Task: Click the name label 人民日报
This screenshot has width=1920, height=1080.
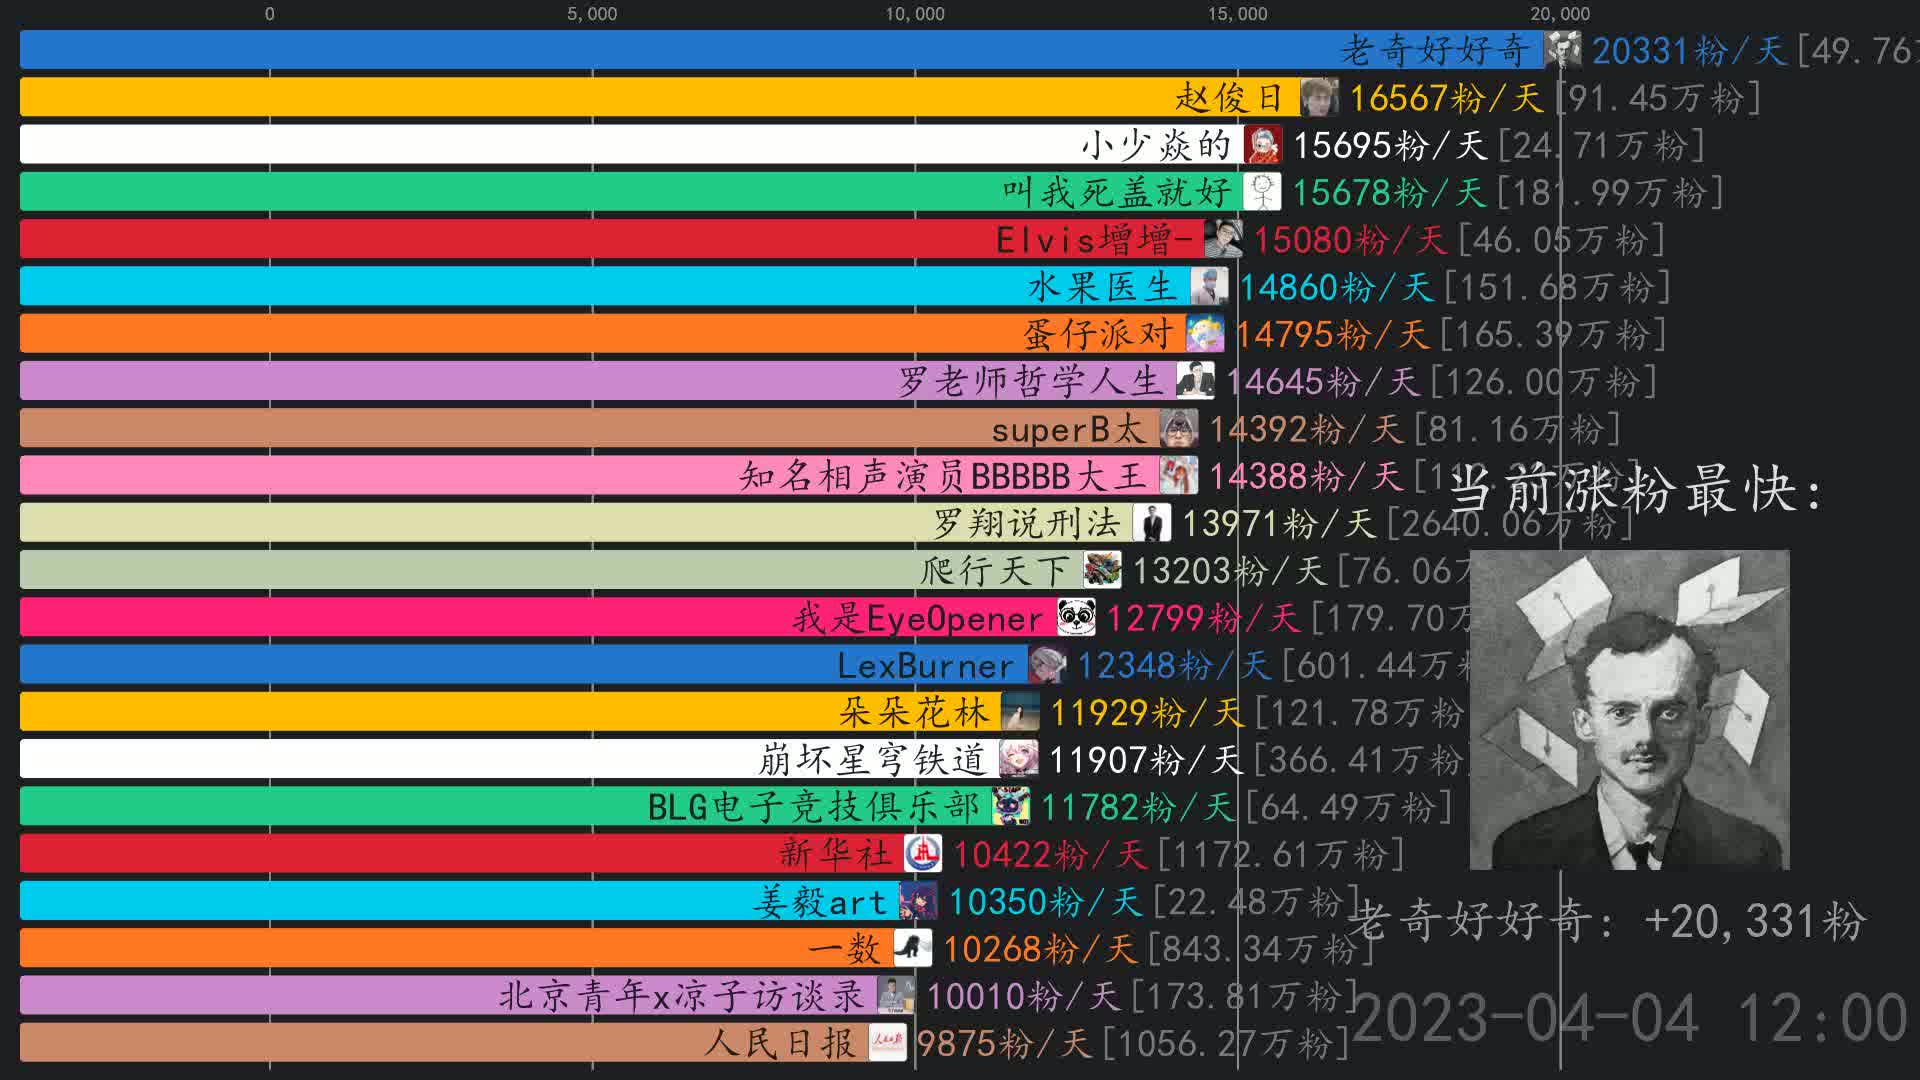Action: point(780,1044)
